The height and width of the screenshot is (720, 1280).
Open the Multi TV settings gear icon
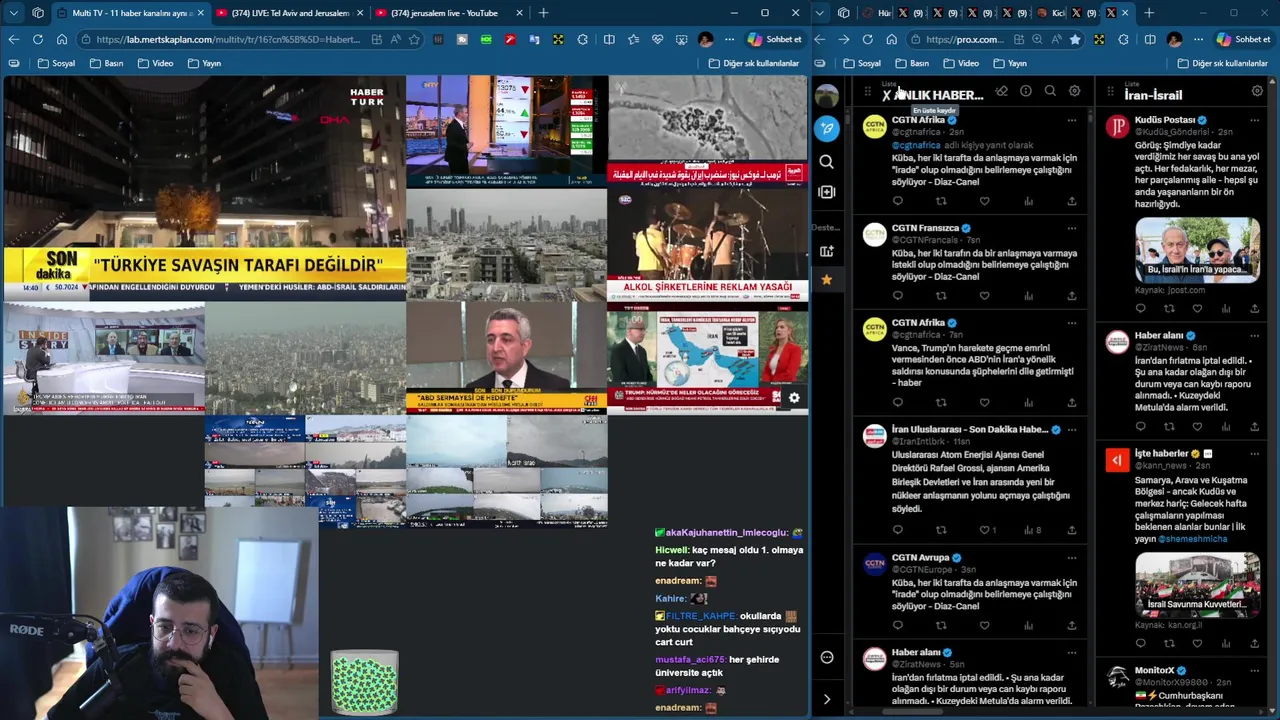(x=794, y=398)
